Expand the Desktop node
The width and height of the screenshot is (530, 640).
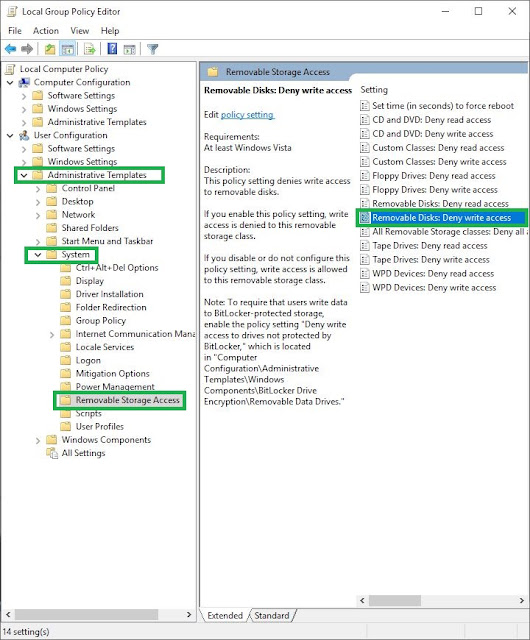tap(38, 202)
